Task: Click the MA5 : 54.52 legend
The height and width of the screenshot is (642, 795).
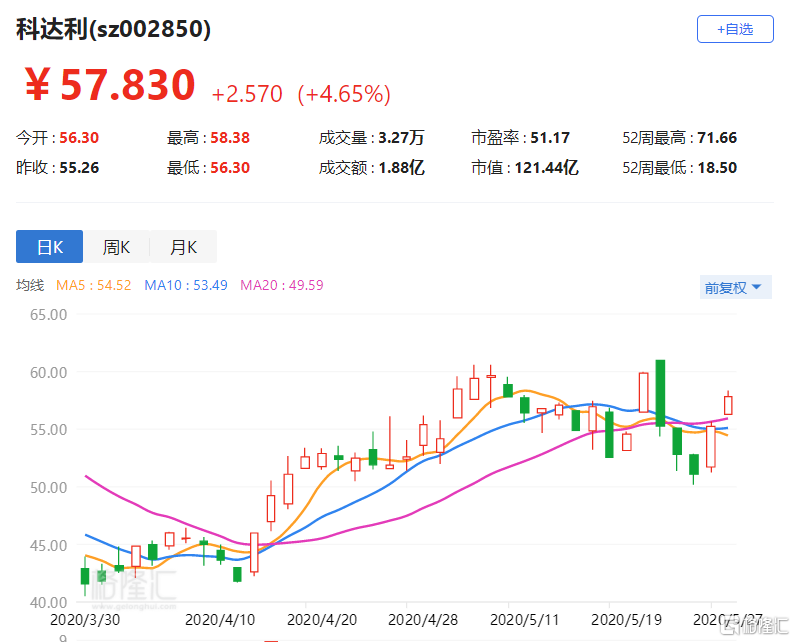Action: 93,285
